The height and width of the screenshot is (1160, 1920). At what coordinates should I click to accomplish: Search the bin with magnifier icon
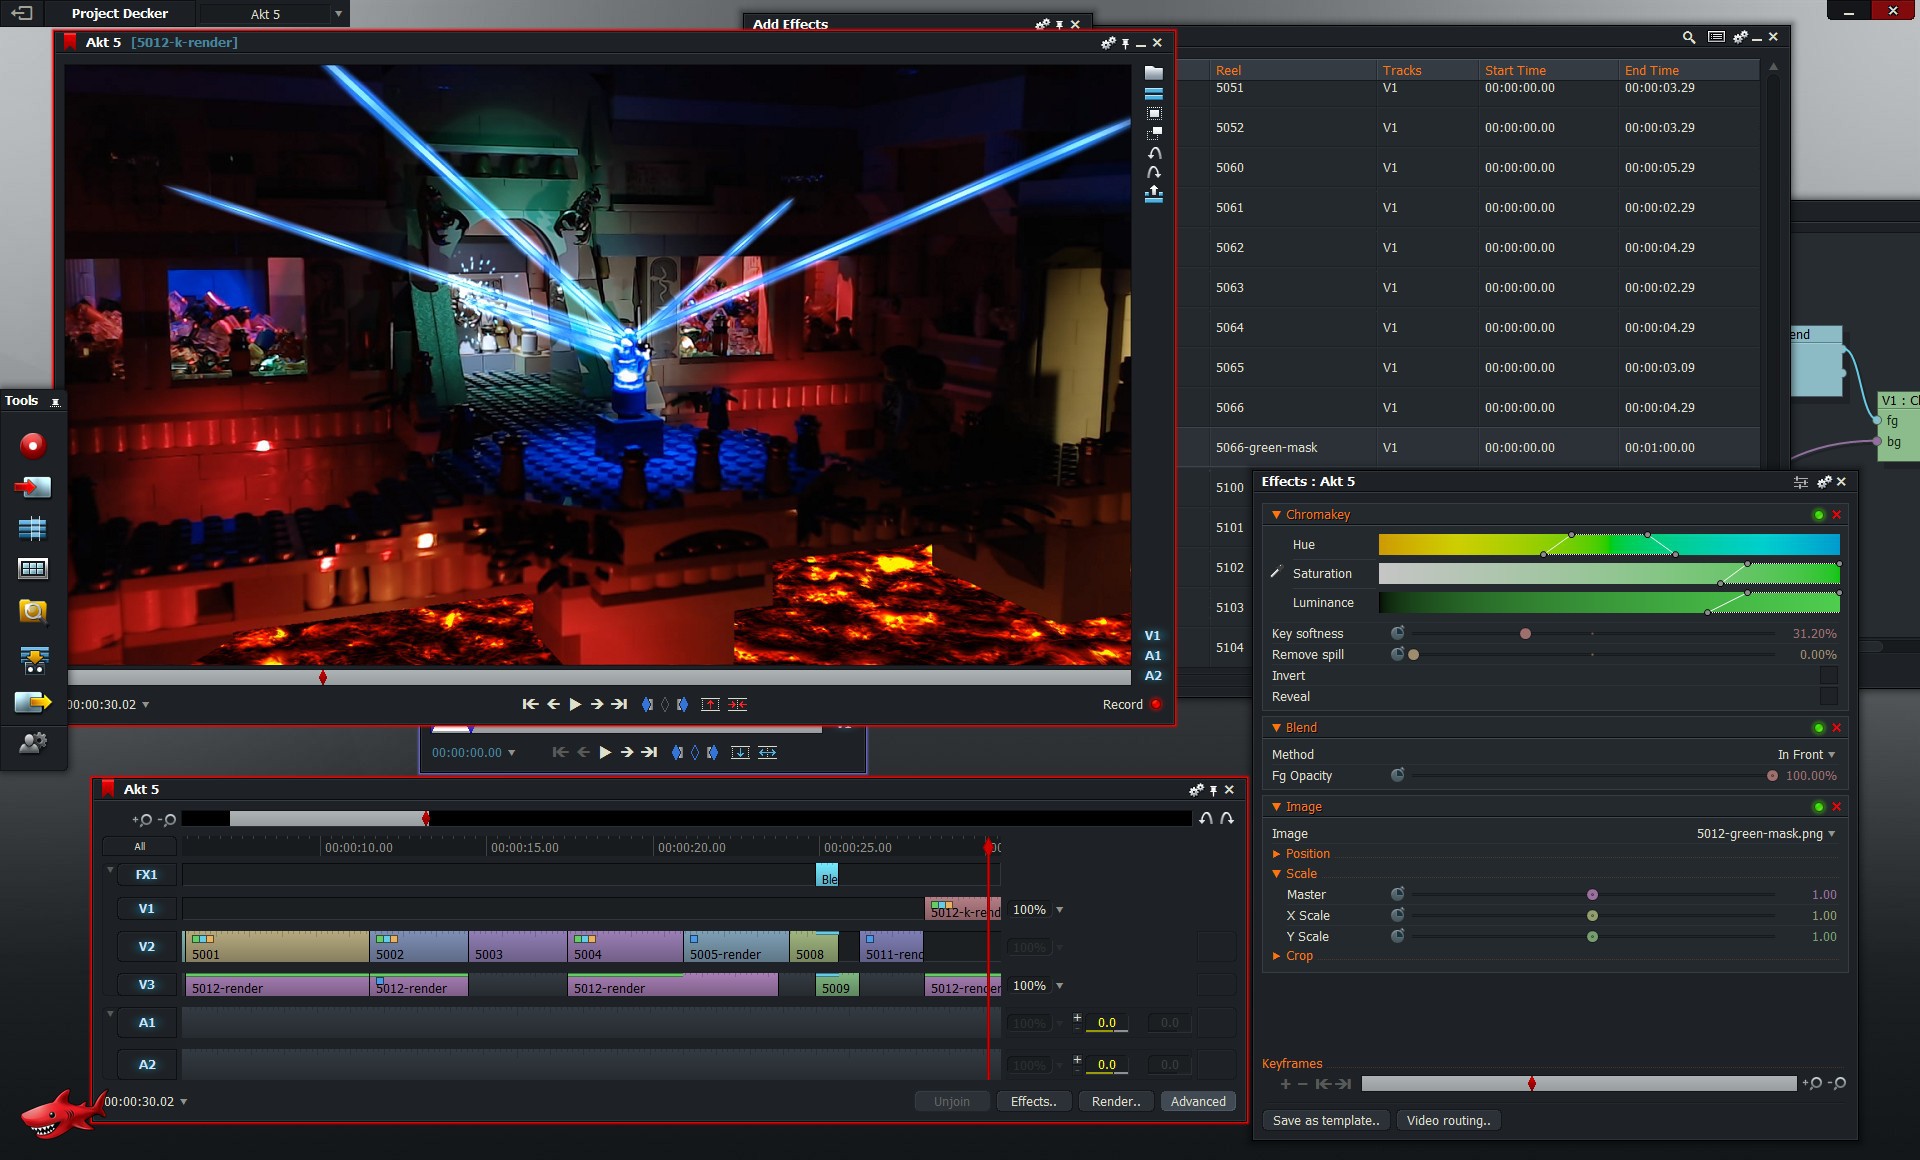pyautogui.click(x=1689, y=37)
